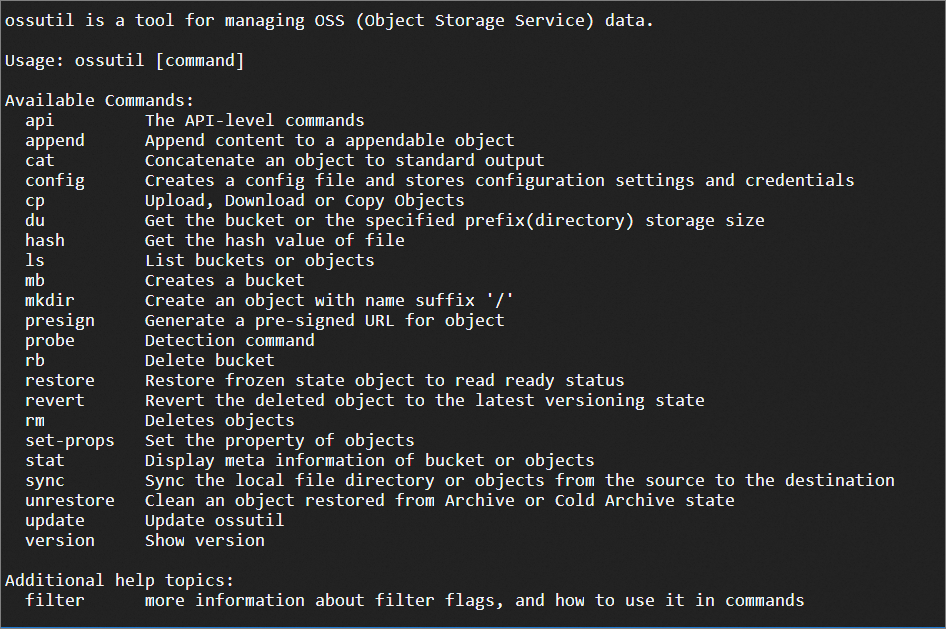Click the 'append' command in the list
This screenshot has width=946, height=629.
[x=55, y=140]
